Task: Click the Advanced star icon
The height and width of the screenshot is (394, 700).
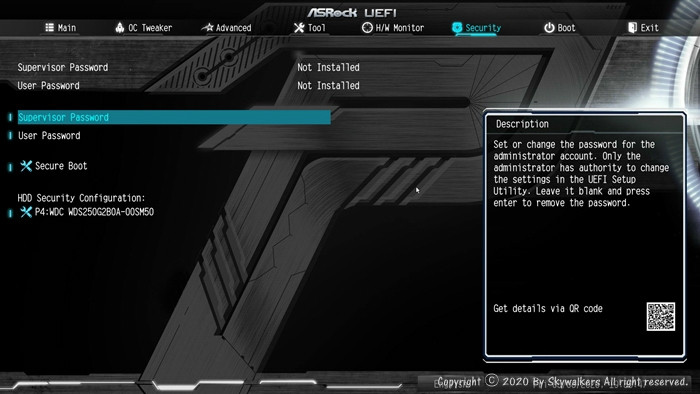Action: pos(208,28)
